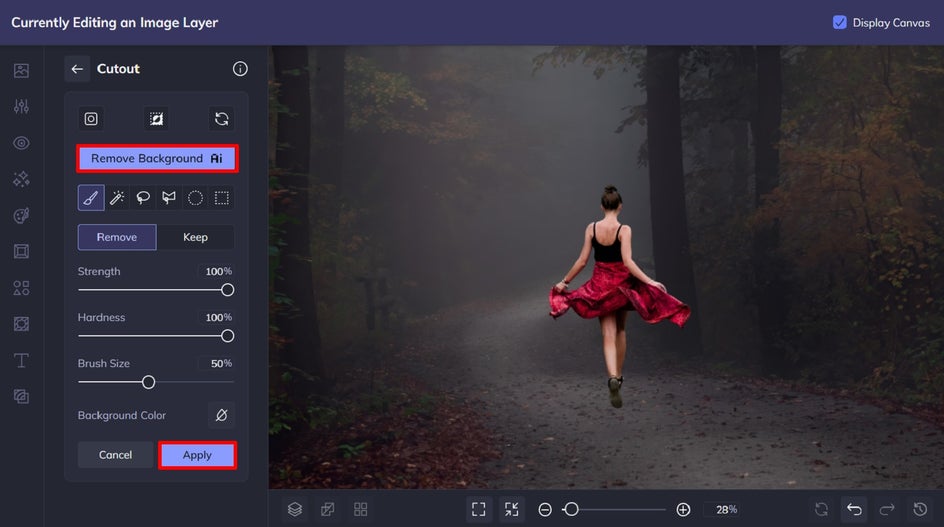Open the Overlays sidebar icon
This screenshot has width=944, height=527.
coord(21,324)
